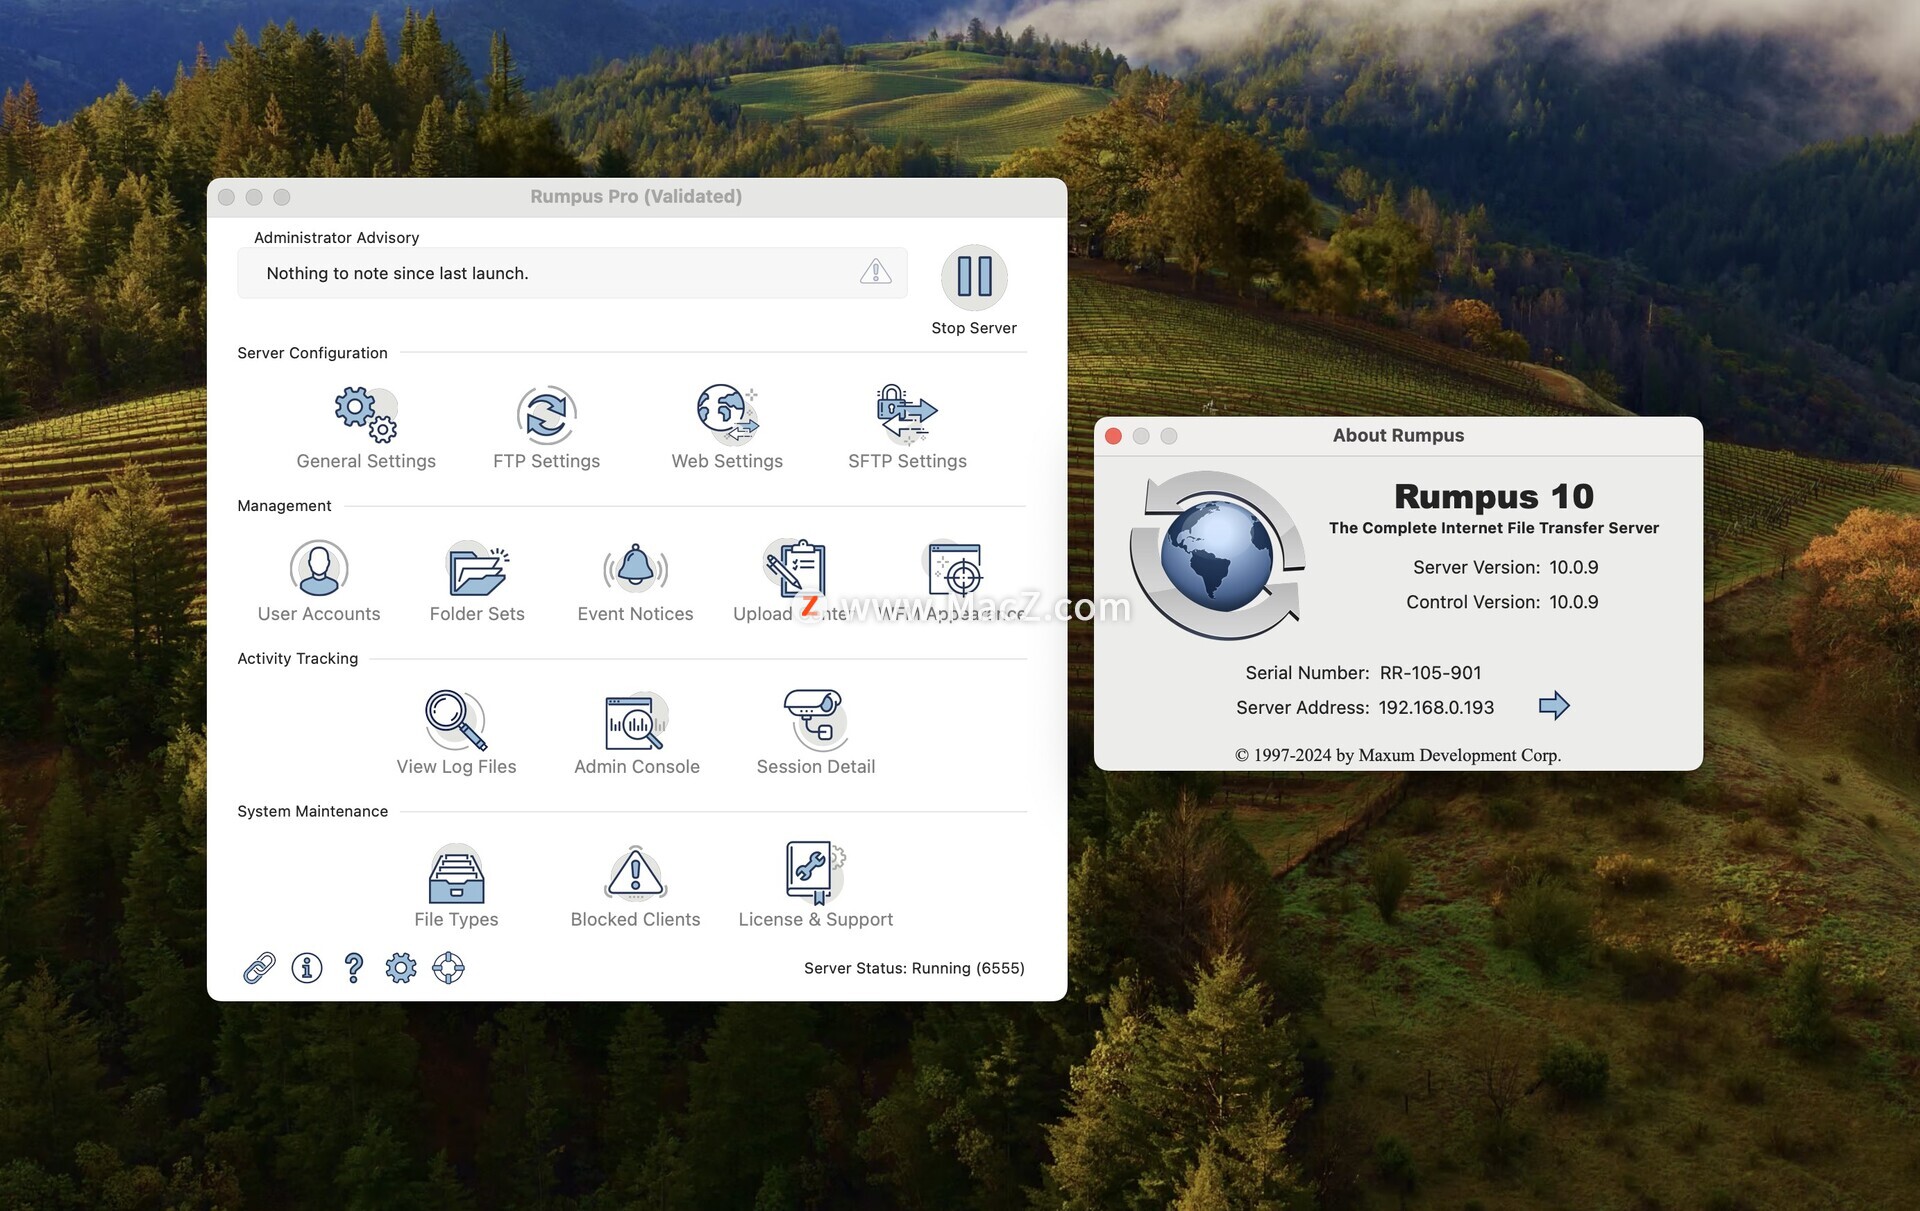Click the FTP Settings label

pyautogui.click(x=546, y=461)
